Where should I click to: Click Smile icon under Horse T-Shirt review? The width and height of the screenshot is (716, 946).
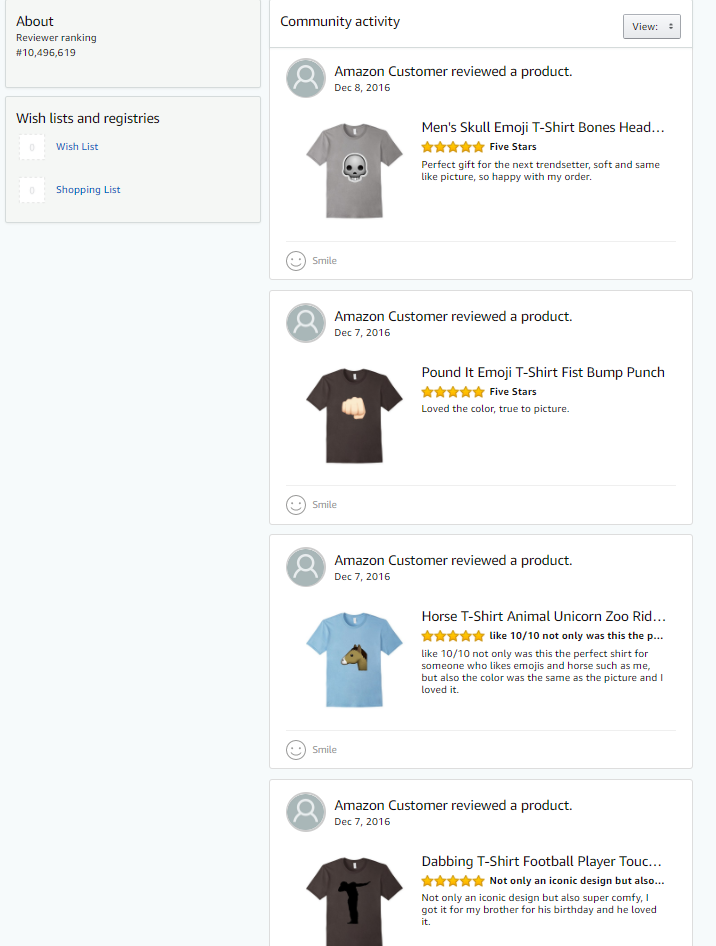296,749
